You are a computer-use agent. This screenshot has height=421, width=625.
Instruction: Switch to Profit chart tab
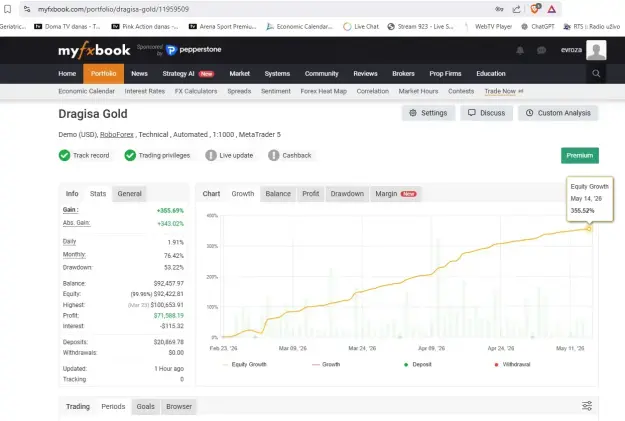[x=311, y=194]
